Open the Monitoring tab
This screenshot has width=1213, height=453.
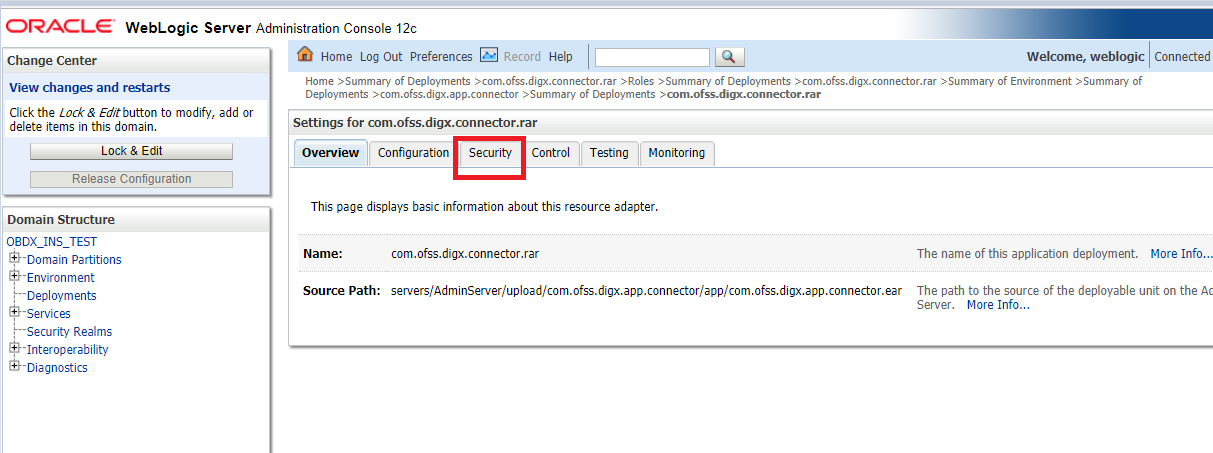[677, 153]
